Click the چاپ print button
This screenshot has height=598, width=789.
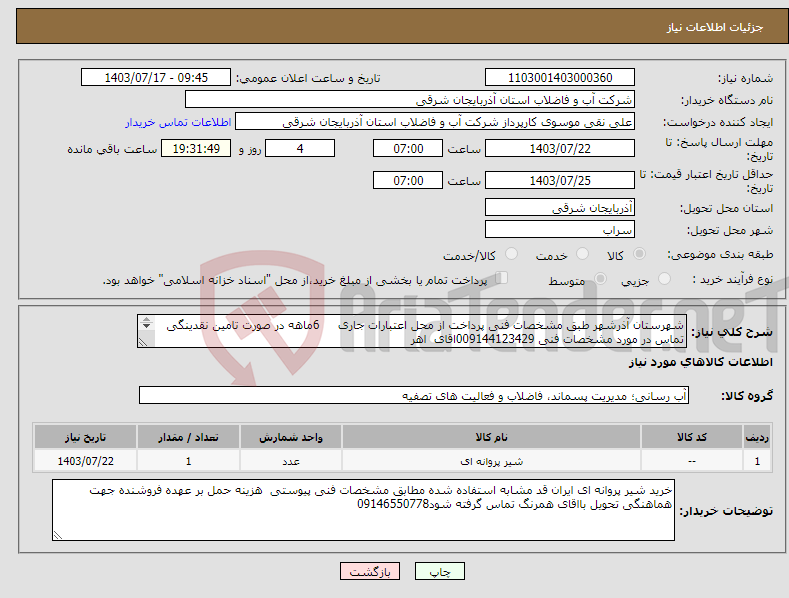coord(440,571)
